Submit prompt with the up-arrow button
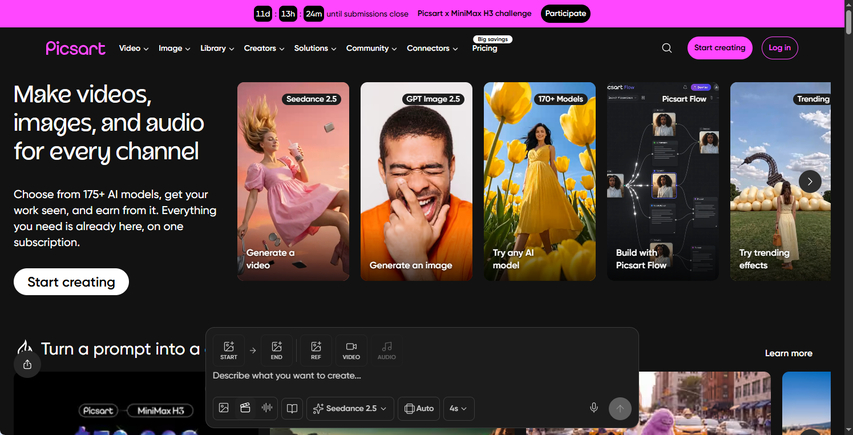Viewport: 853px width, 435px height. point(620,408)
